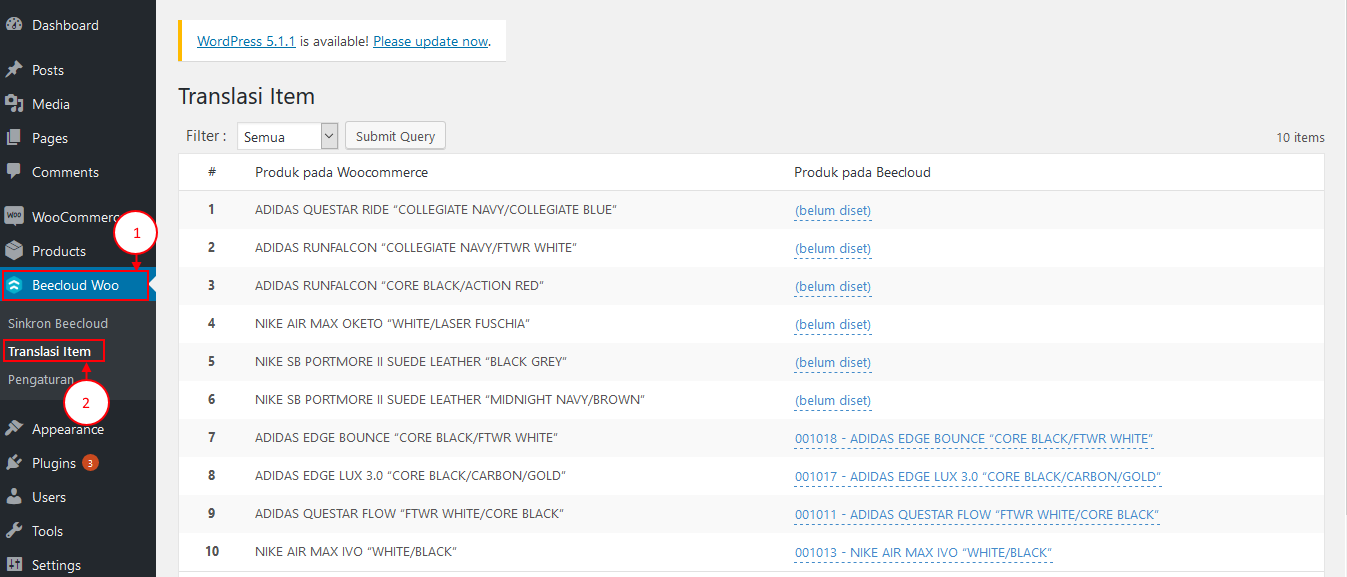The height and width of the screenshot is (577, 1347).
Task: Click the Submit Query button
Action: coord(396,136)
